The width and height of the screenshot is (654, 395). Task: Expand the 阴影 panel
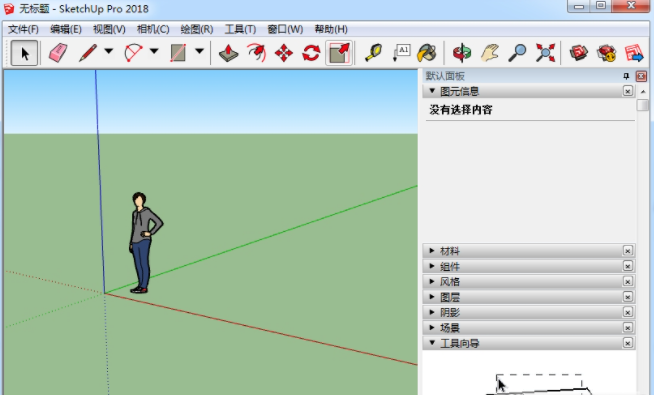[432, 312]
